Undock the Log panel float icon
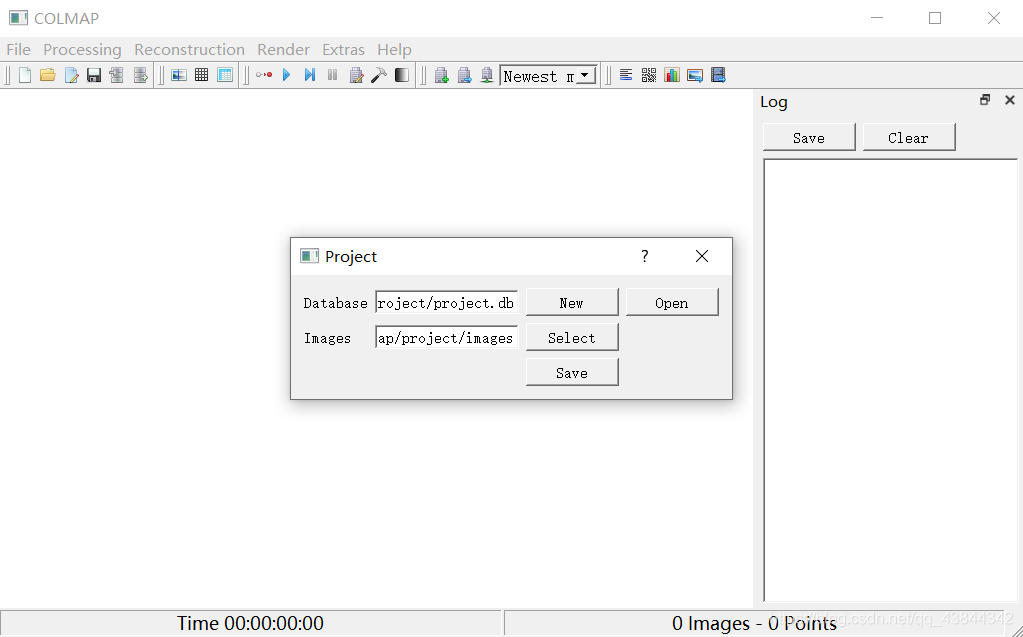This screenshot has width=1023, height=637. pyautogui.click(x=985, y=100)
